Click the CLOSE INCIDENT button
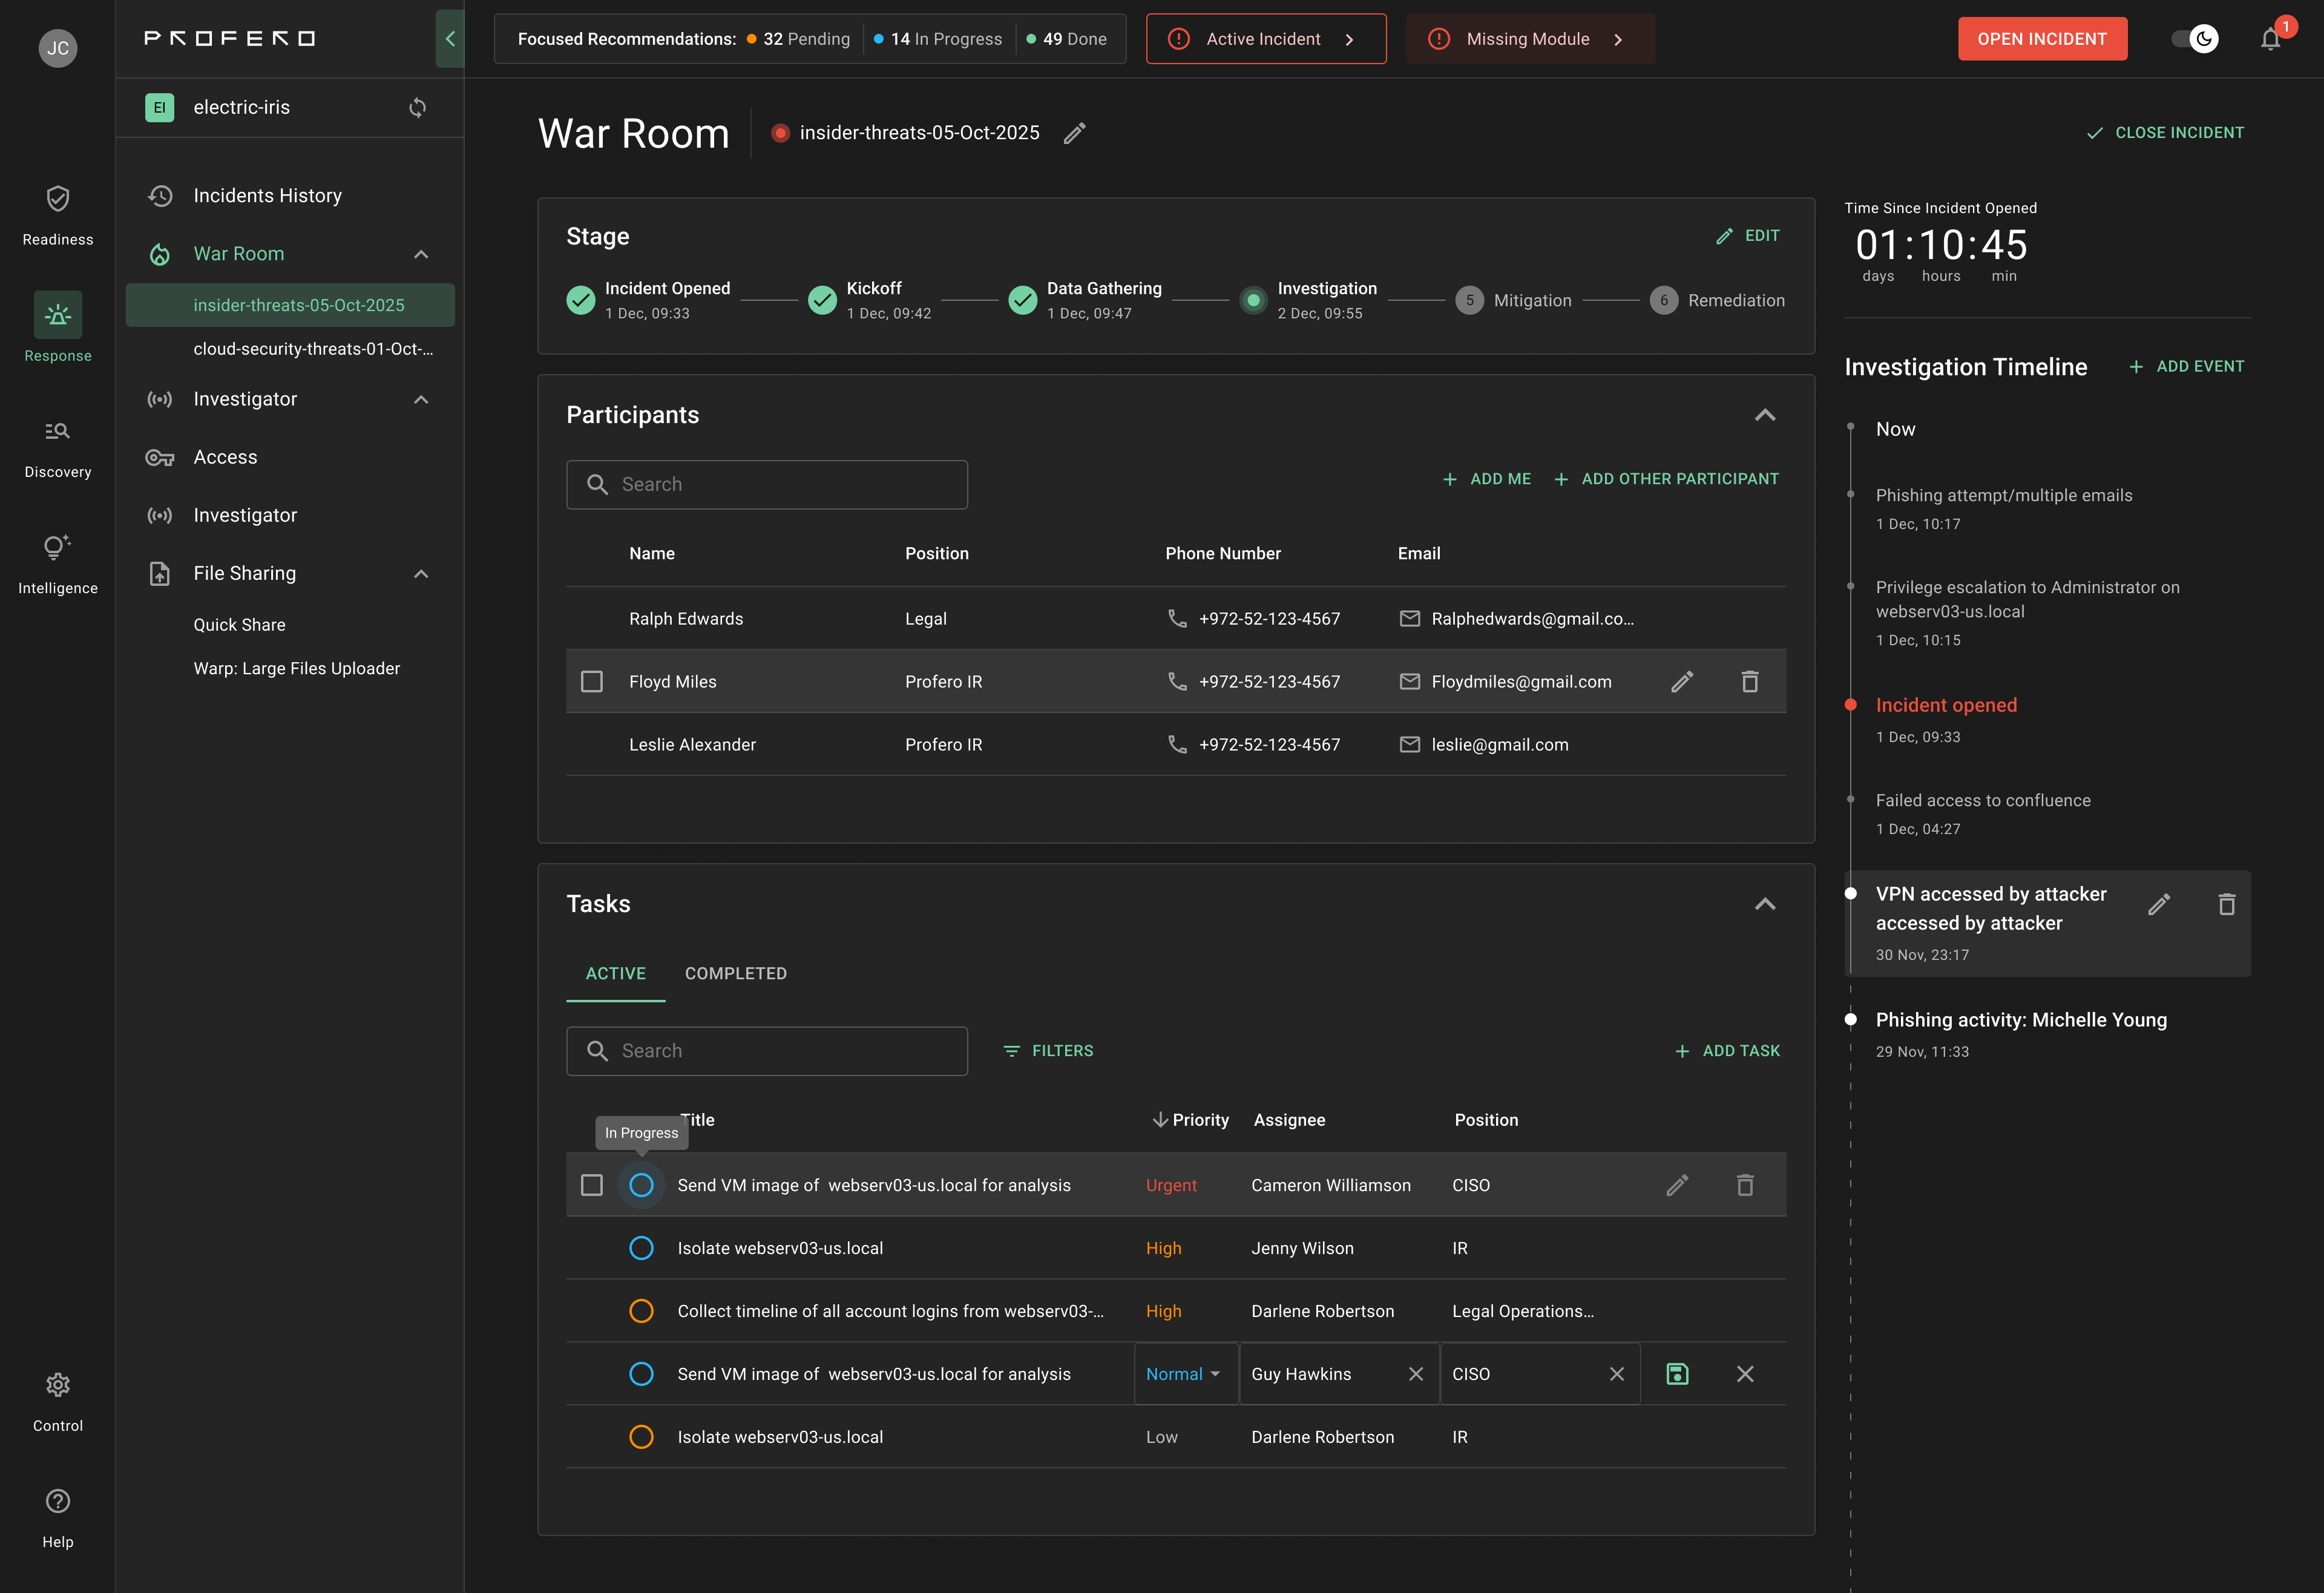 tap(2164, 131)
